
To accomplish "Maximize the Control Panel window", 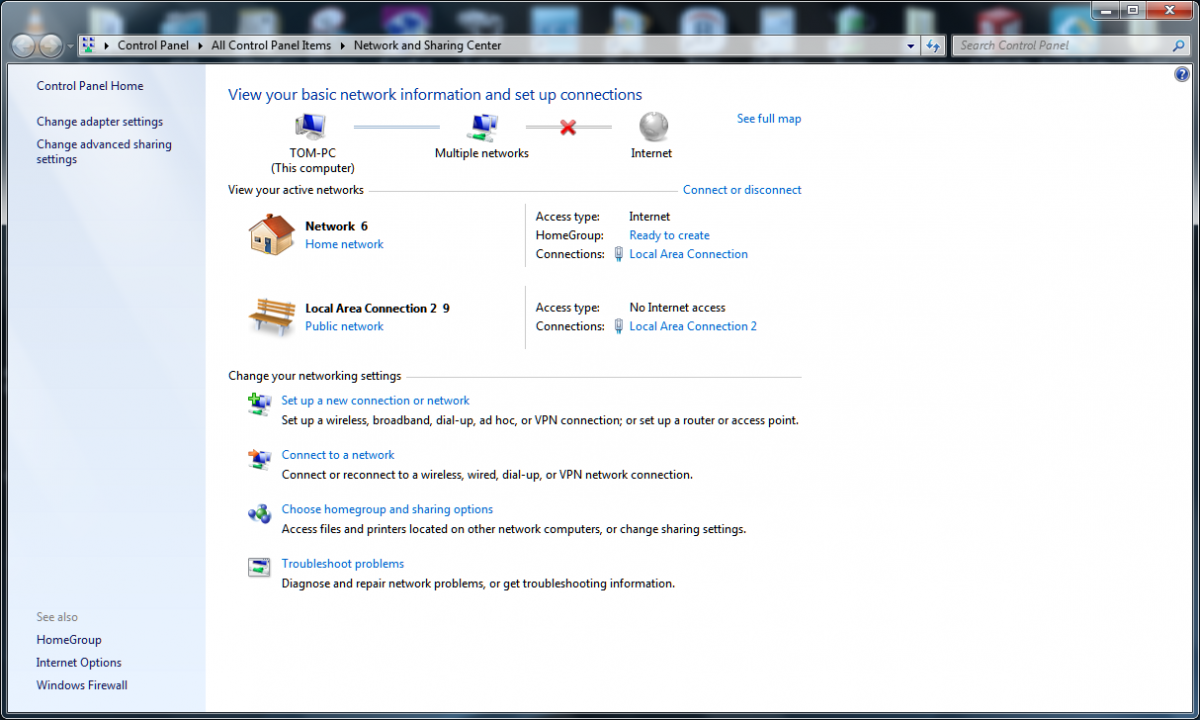I will point(1132,9).
